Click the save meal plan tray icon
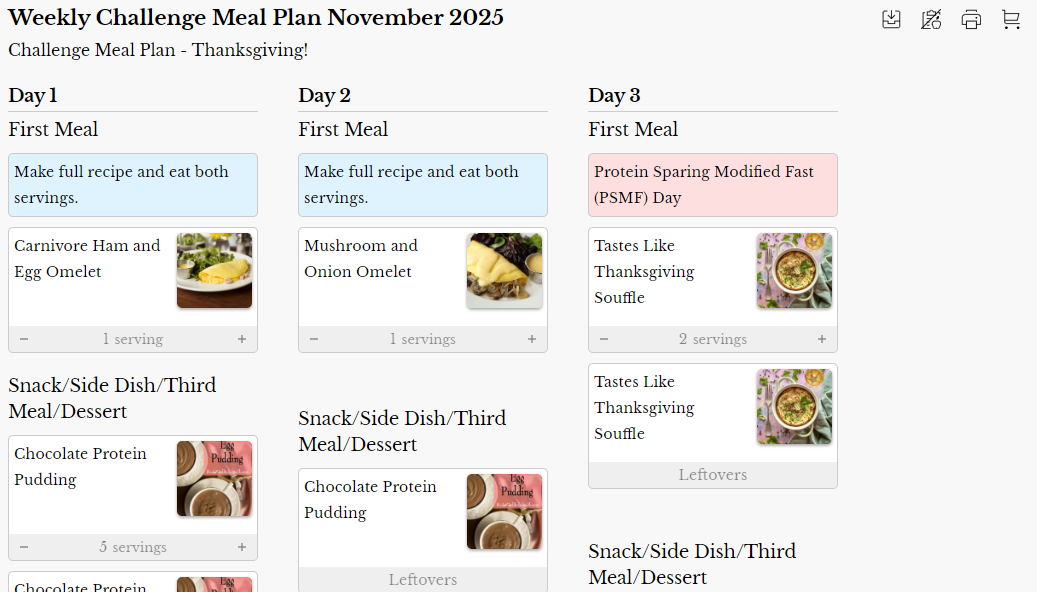Viewport: 1037px width, 592px height. pyautogui.click(x=891, y=20)
